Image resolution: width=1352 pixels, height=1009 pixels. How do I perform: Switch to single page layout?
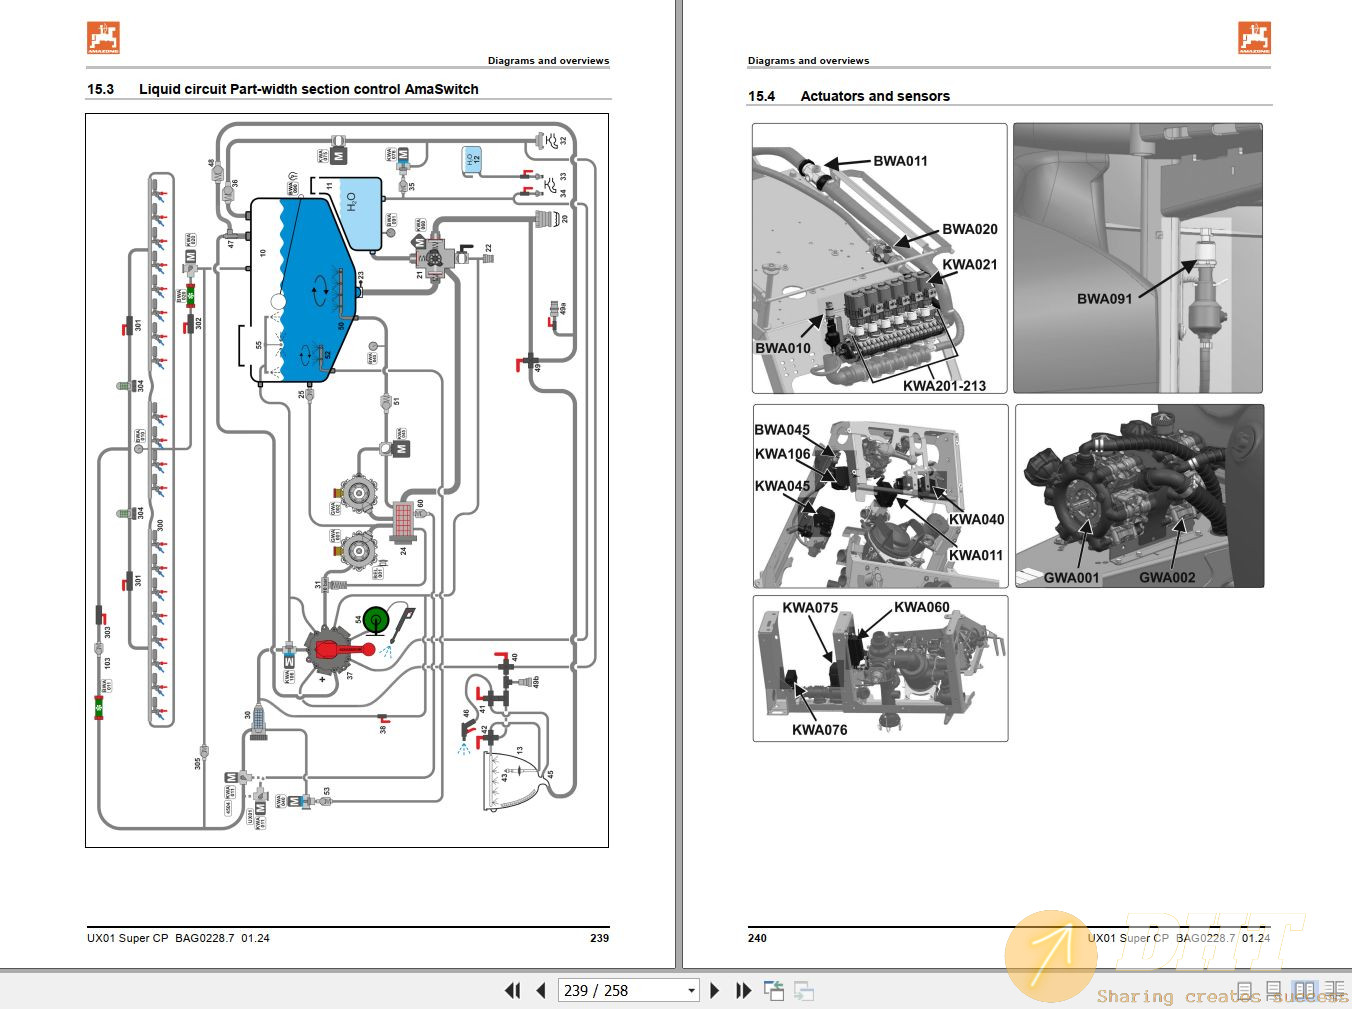click(1247, 990)
